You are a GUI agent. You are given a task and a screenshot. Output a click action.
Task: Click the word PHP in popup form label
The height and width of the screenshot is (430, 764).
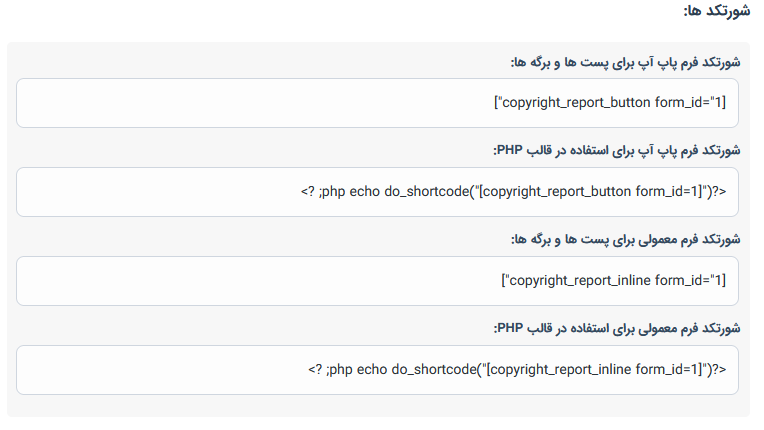(510, 150)
